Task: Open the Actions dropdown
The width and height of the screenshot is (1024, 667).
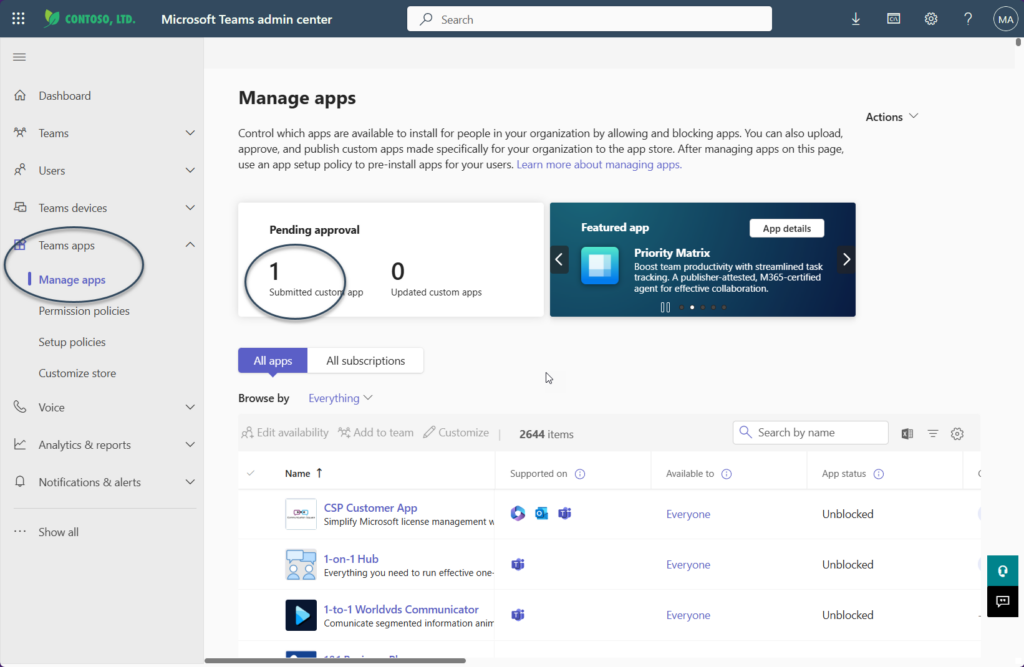Action: (x=891, y=116)
